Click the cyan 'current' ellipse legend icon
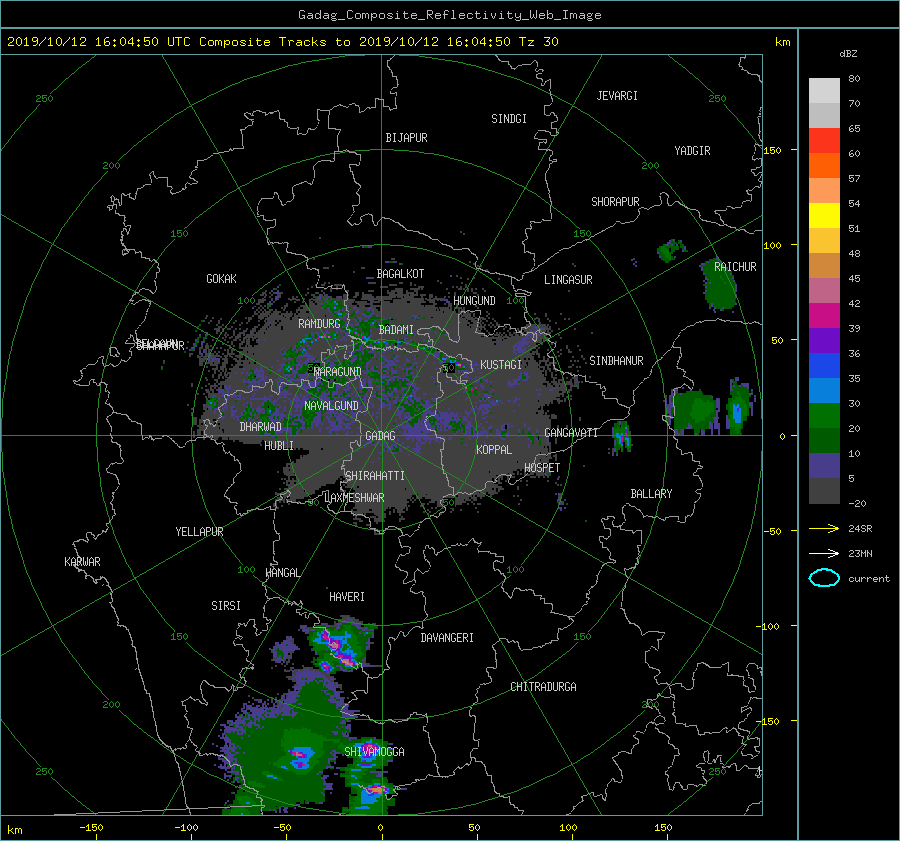Image resolution: width=900 pixels, height=841 pixels. click(x=824, y=578)
